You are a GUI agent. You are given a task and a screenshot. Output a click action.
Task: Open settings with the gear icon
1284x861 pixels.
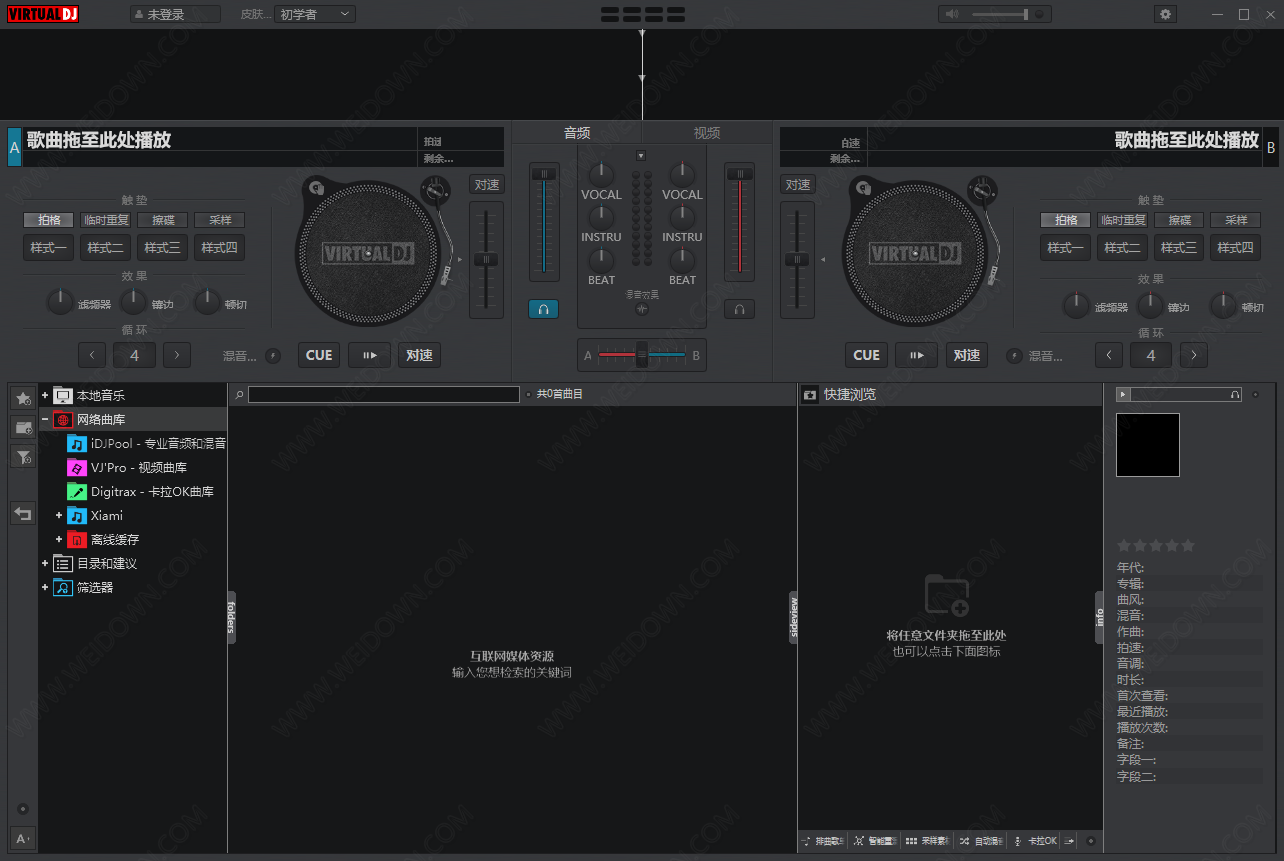(x=1165, y=14)
